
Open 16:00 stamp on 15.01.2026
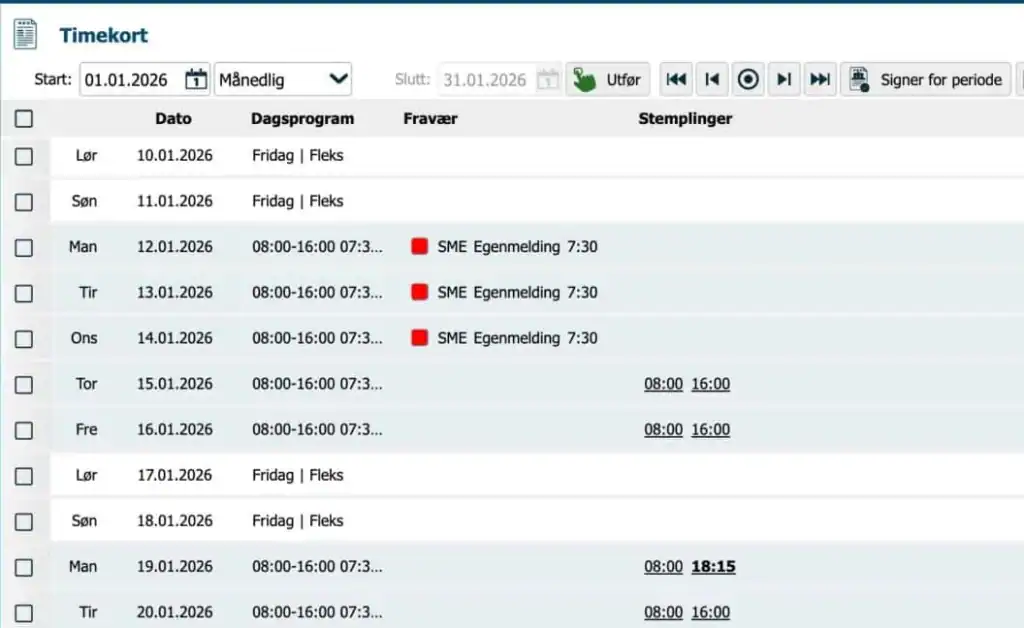pyautogui.click(x=711, y=384)
